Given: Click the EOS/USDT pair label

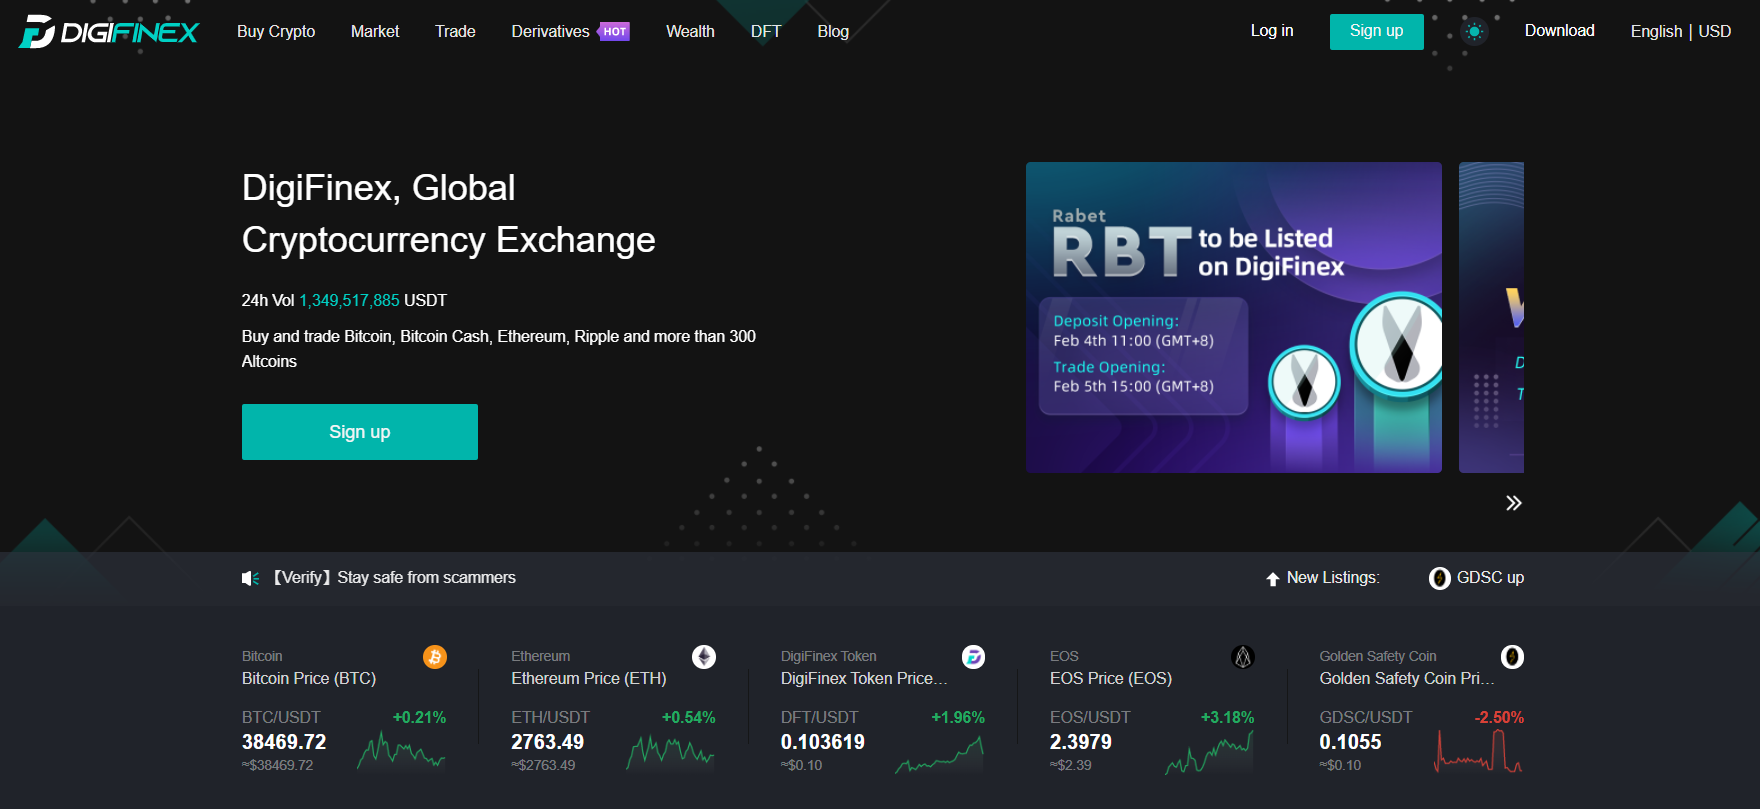Looking at the screenshot, I should click(x=1090, y=717).
